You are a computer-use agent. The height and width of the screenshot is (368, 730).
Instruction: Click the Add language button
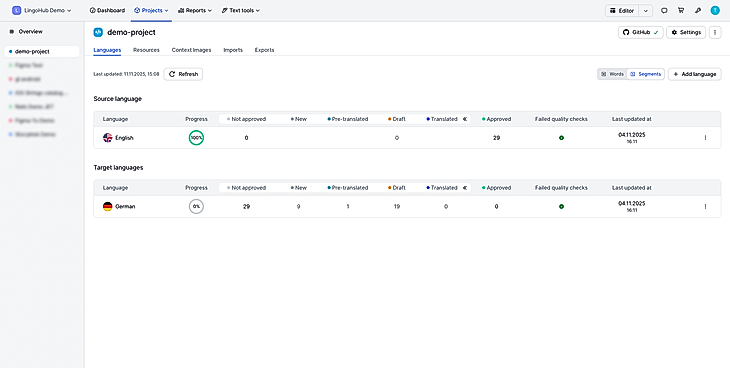(695, 74)
